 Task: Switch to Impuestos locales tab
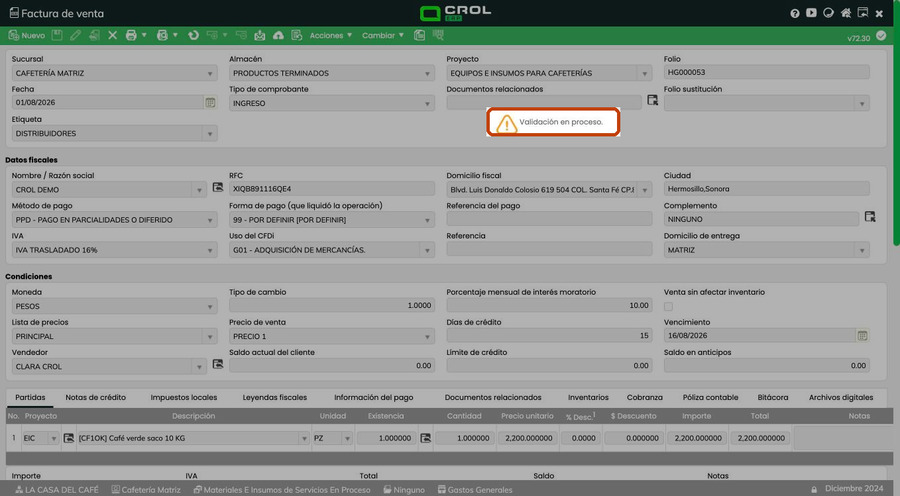point(184,397)
